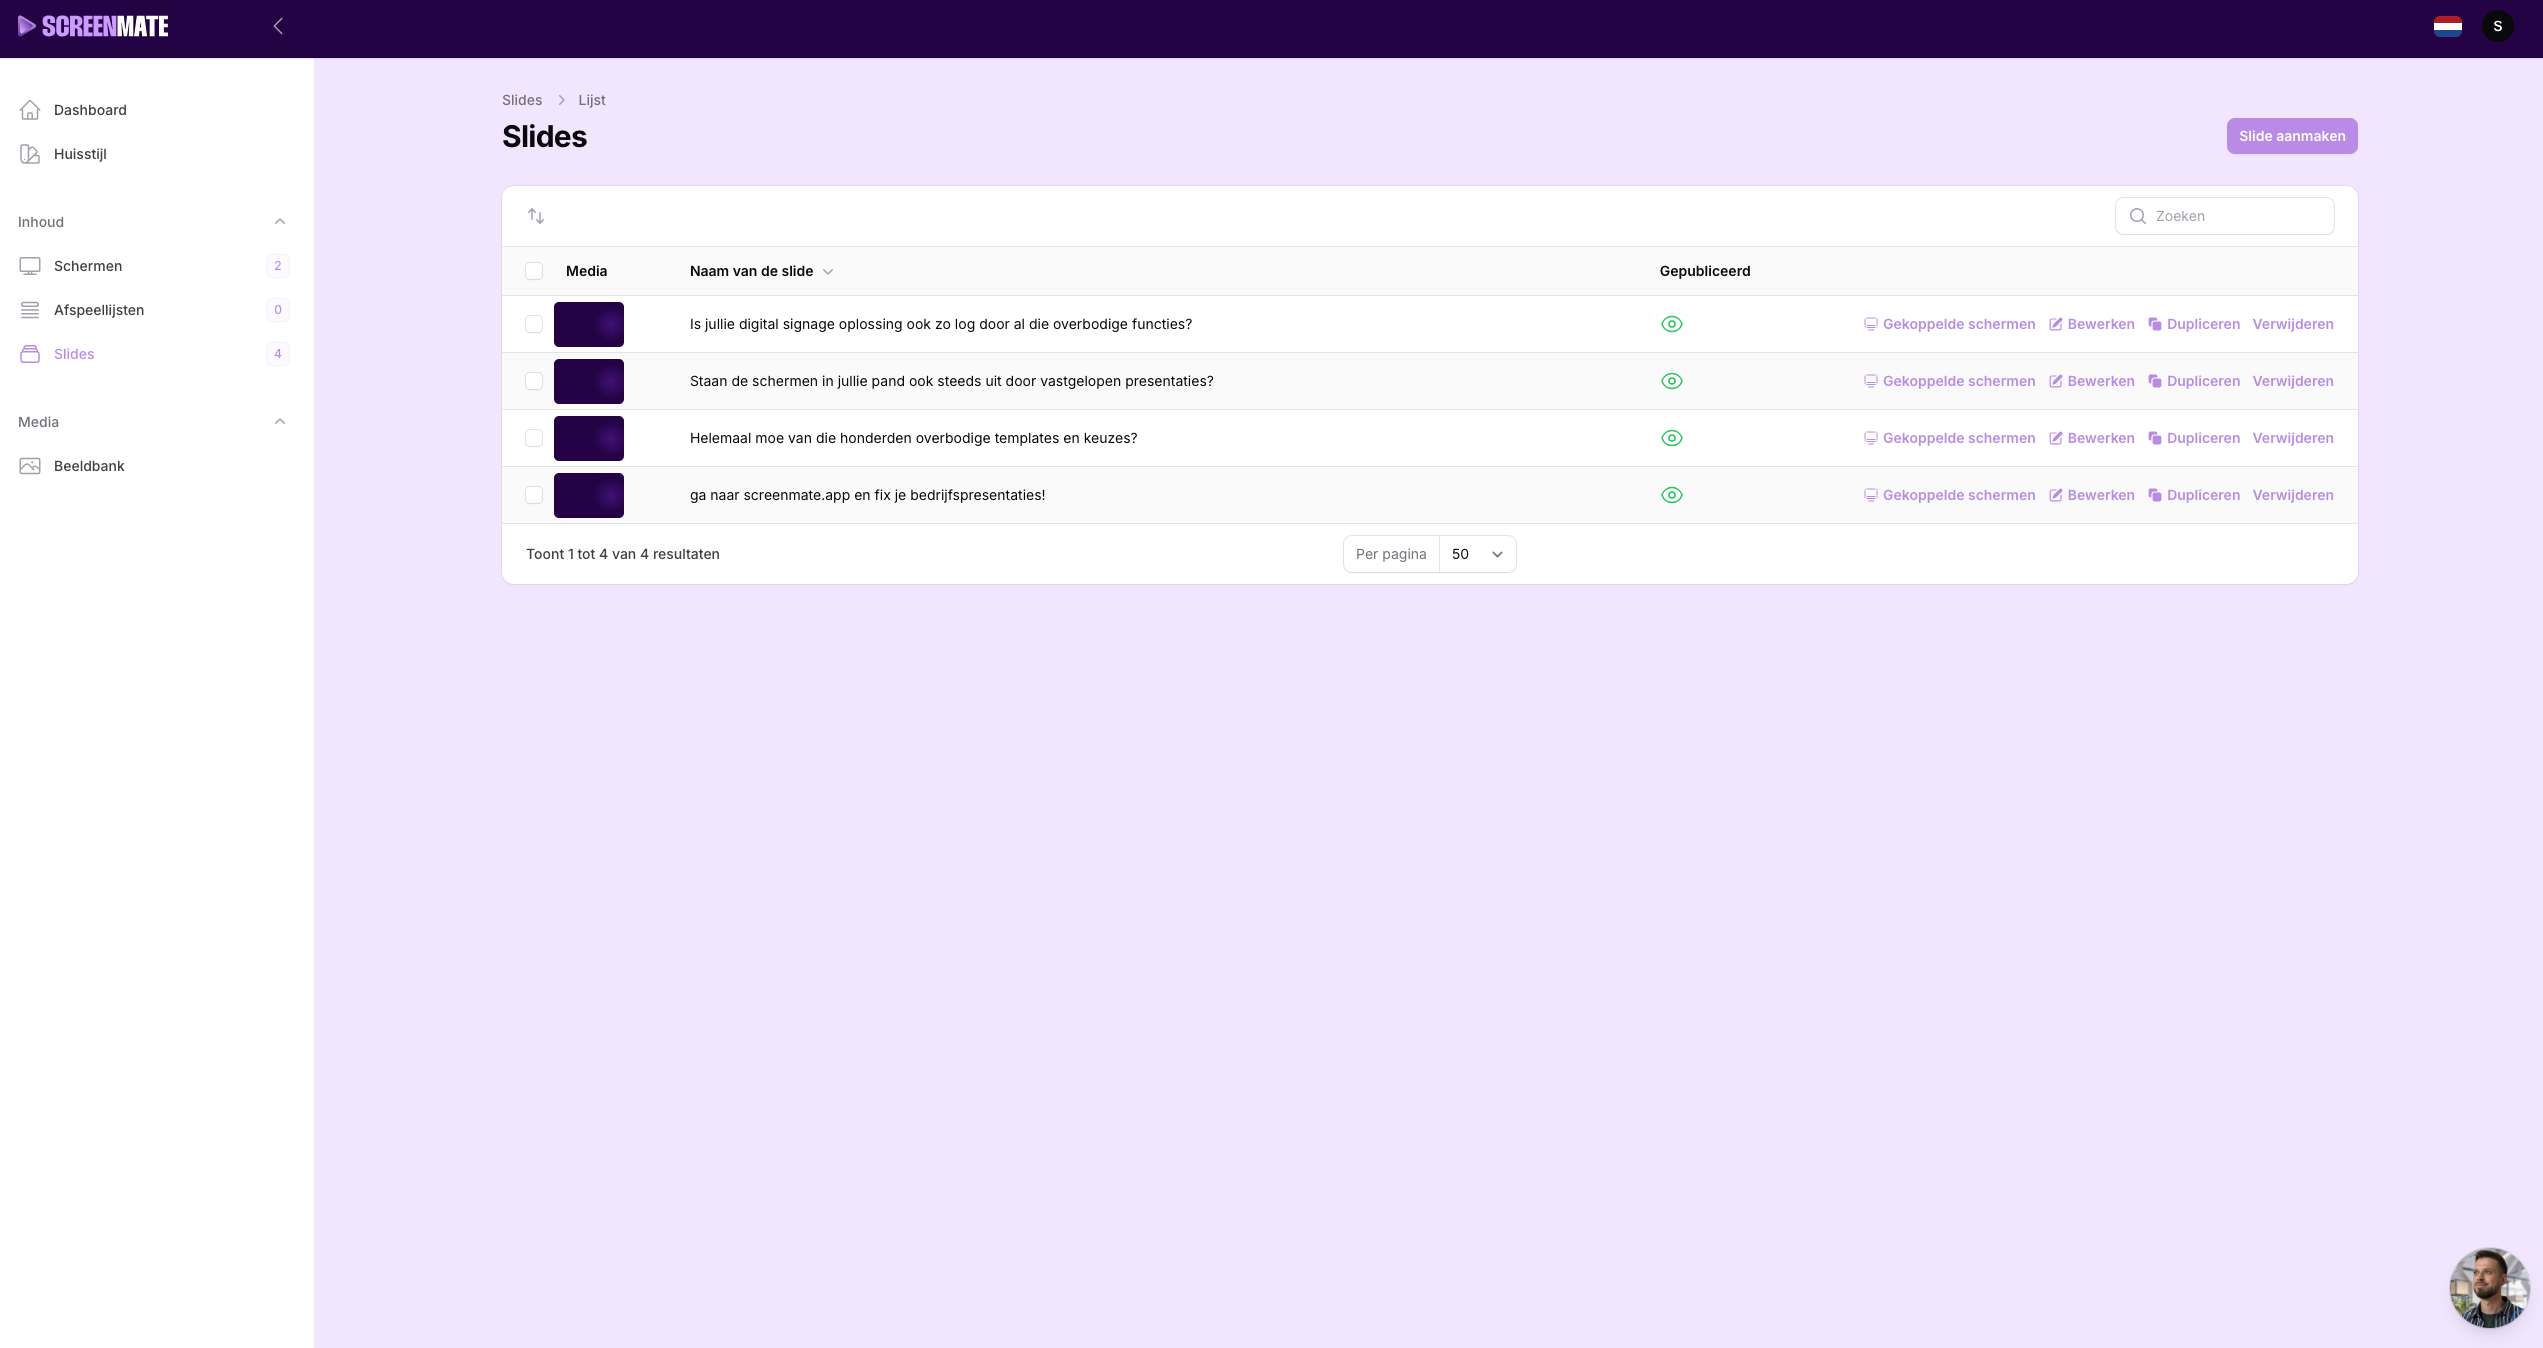Screen dimensions: 2543x1348
Task: Open the Beeldbank image library
Action: 89,466
